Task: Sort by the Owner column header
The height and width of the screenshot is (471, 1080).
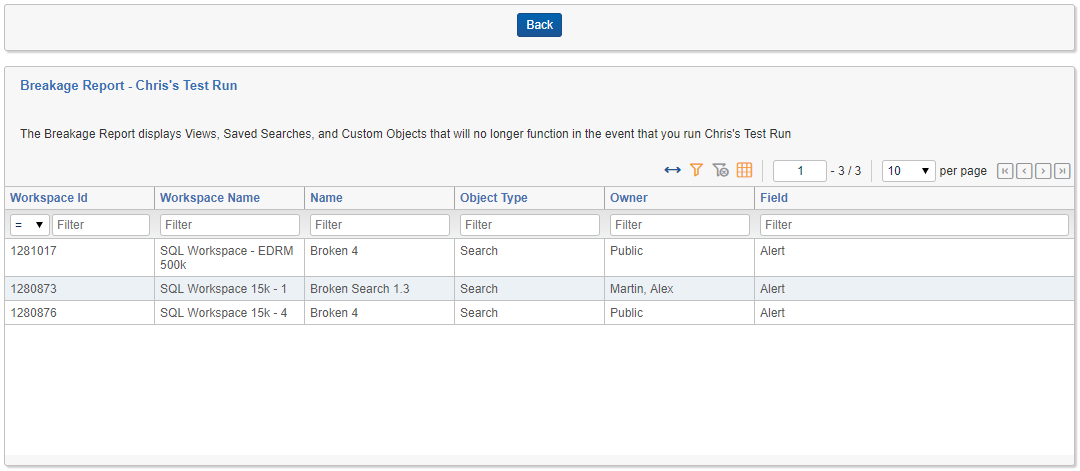Action: point(629,198)
